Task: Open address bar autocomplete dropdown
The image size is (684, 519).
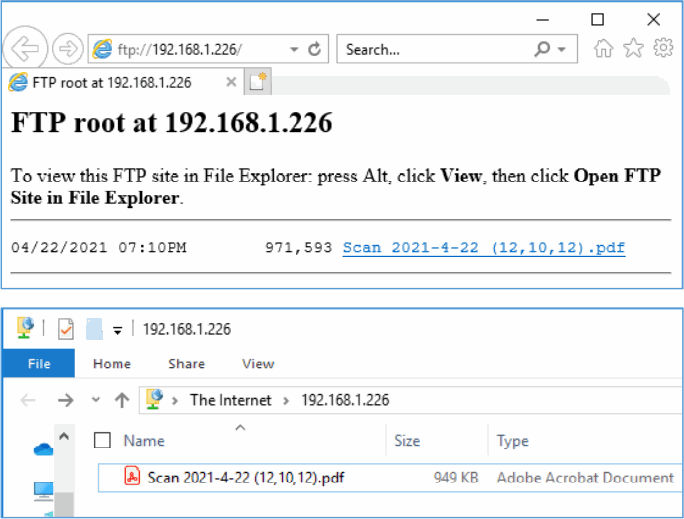Action: (294, 49)
